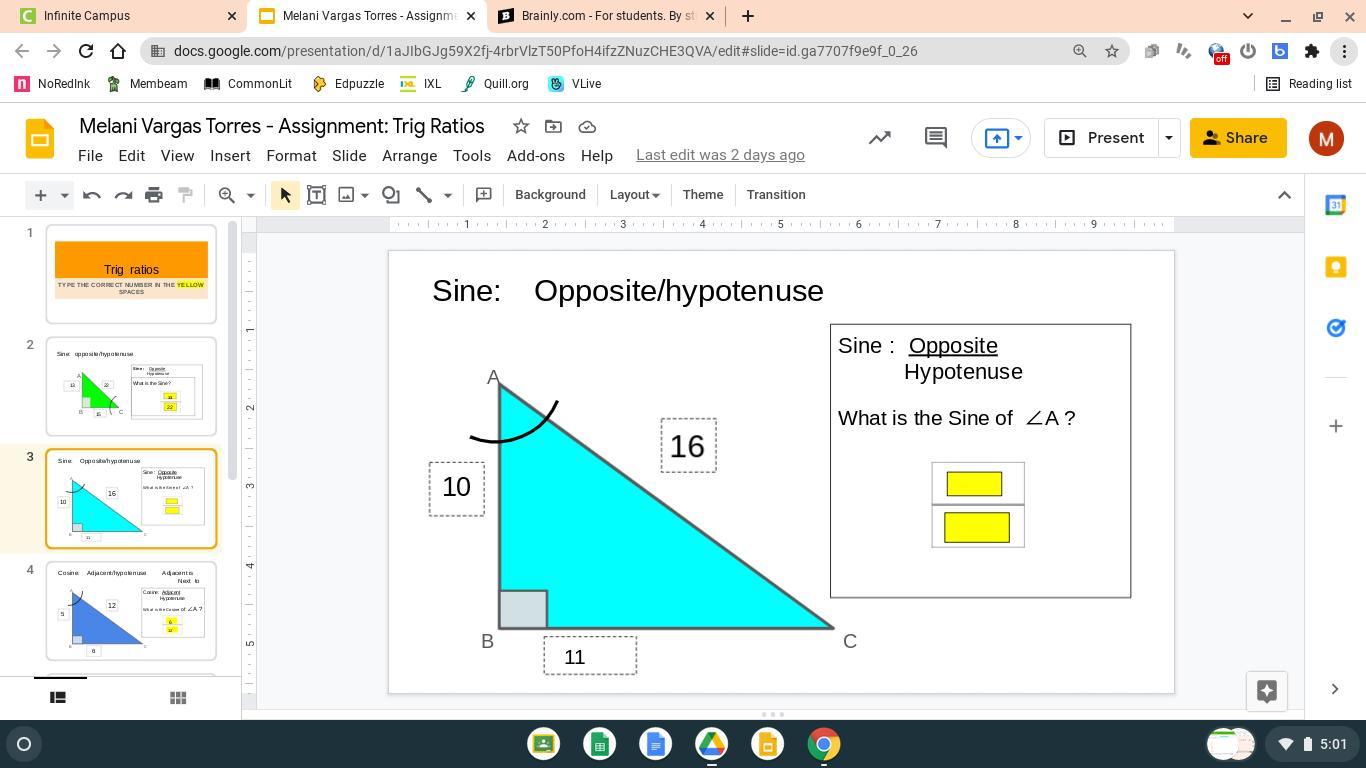1366x768 pixels.
Task: Open Google Calendar in the side panel
Action: click(1335, 205)
